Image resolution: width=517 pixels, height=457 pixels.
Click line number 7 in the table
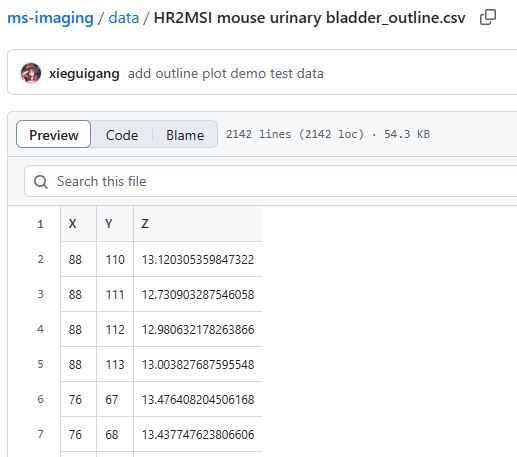click(x=41, y=434)
